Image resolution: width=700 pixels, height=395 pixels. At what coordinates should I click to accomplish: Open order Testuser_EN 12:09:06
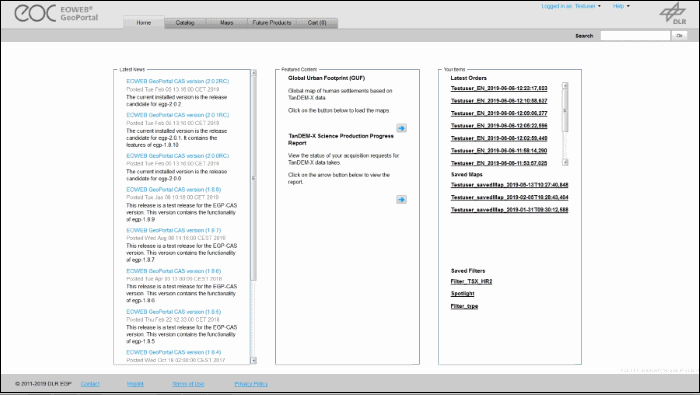click(x=499, y=113)
